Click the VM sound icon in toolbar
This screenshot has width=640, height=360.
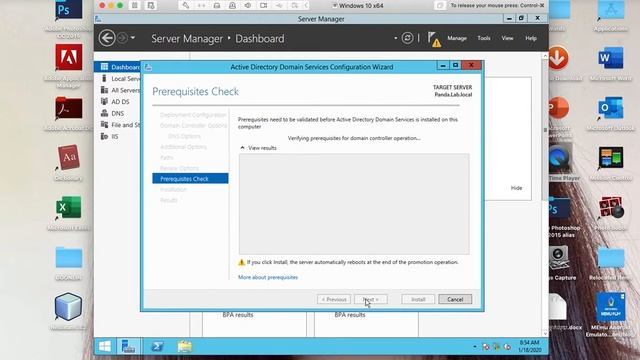coord(248,5)
